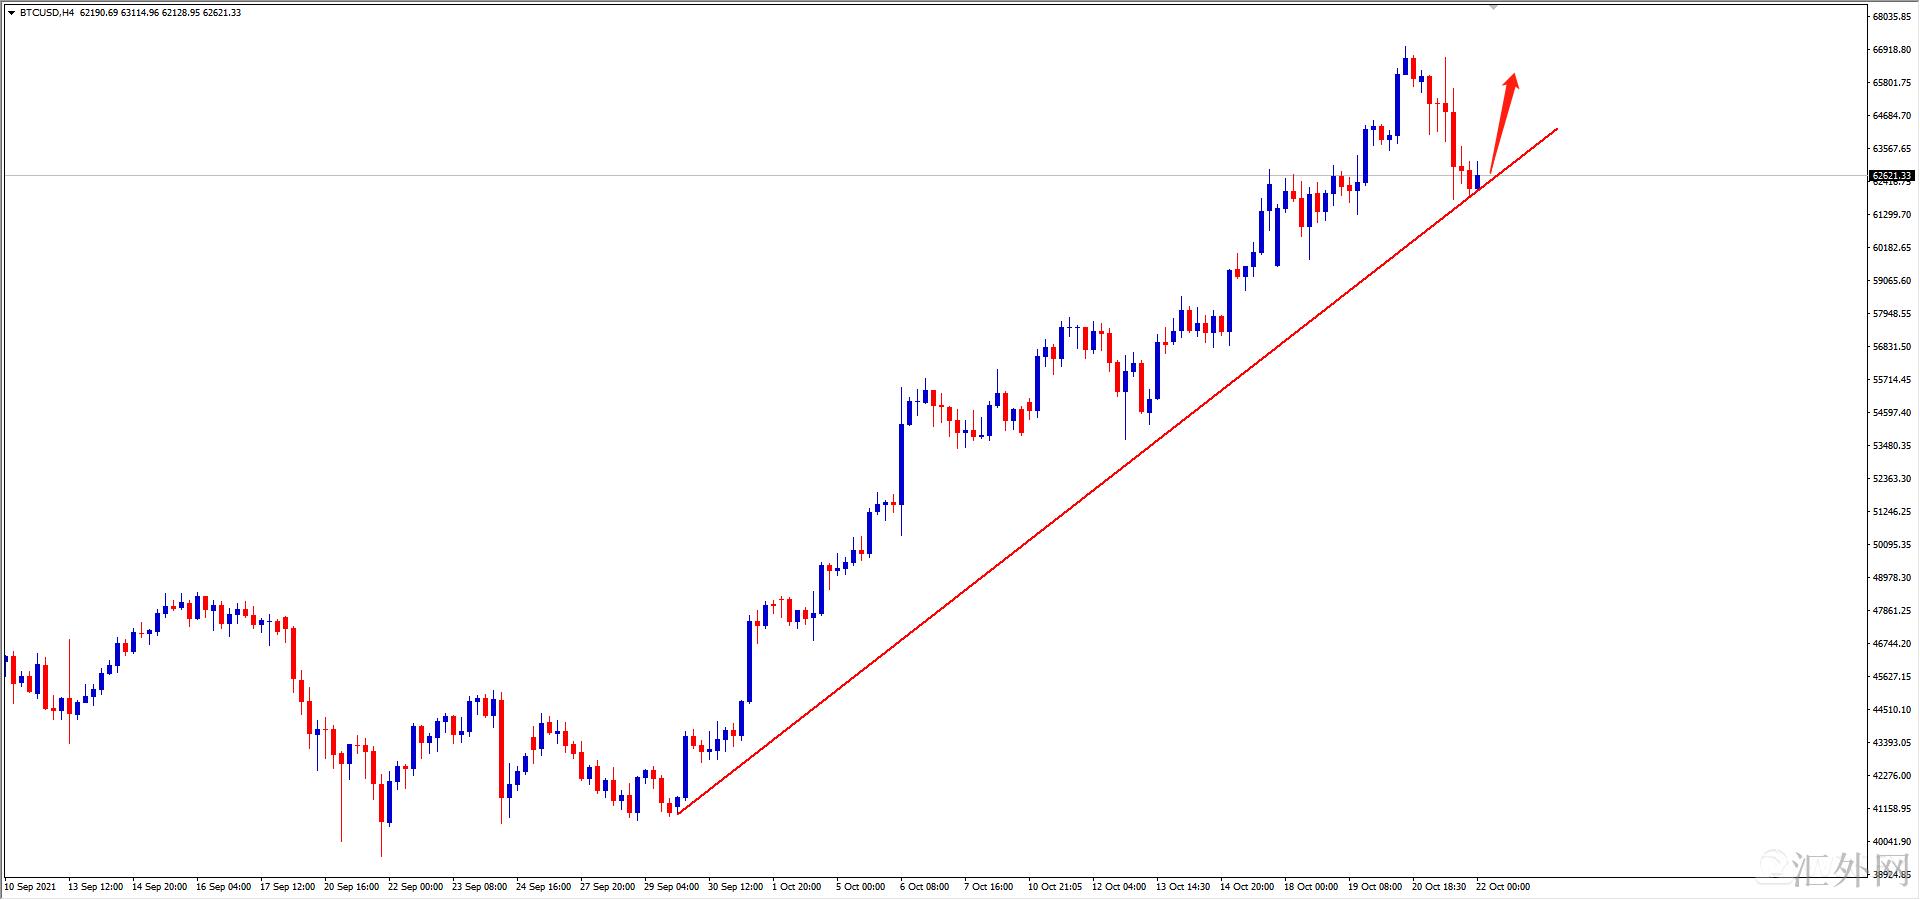Image resolution: width=1920 pixels, height=900 pixels.
Task: Click the 12 Oct 04:00 time axis label
Action: pyautogui.click(x=1118, y=887)
